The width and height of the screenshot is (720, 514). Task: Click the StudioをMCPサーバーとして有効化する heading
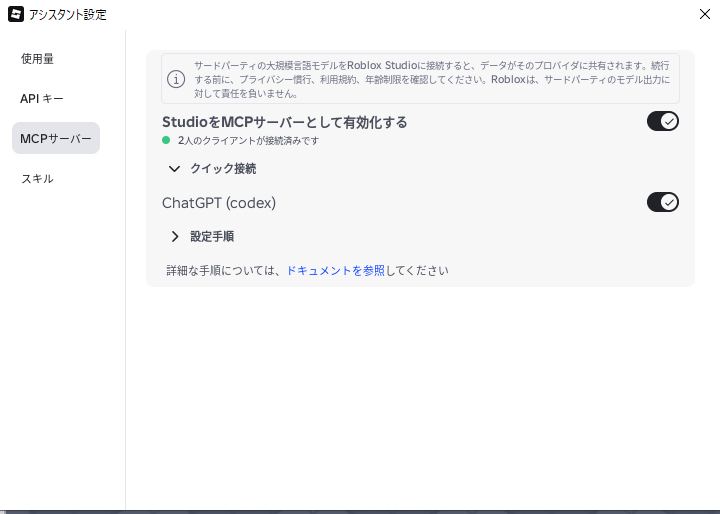coord(285,122)
